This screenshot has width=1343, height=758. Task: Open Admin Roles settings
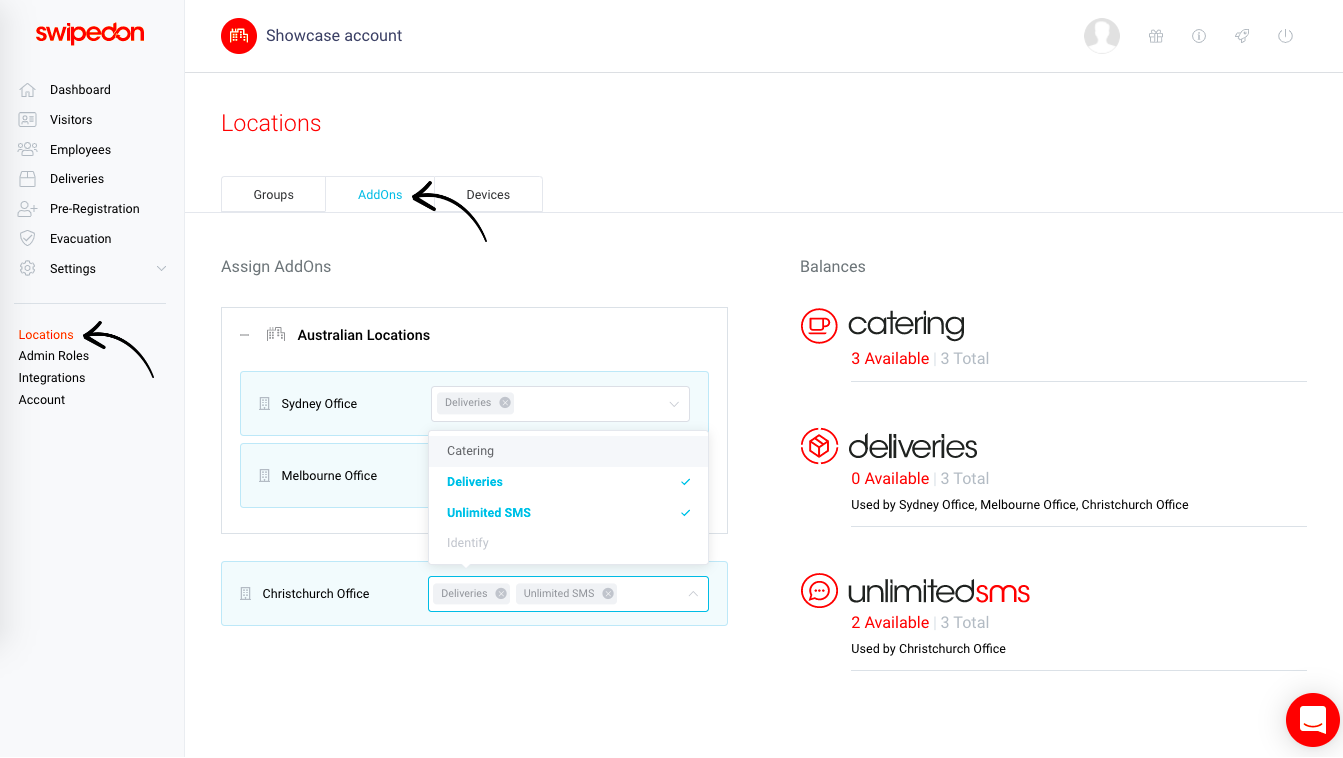(x=54, y=356)
